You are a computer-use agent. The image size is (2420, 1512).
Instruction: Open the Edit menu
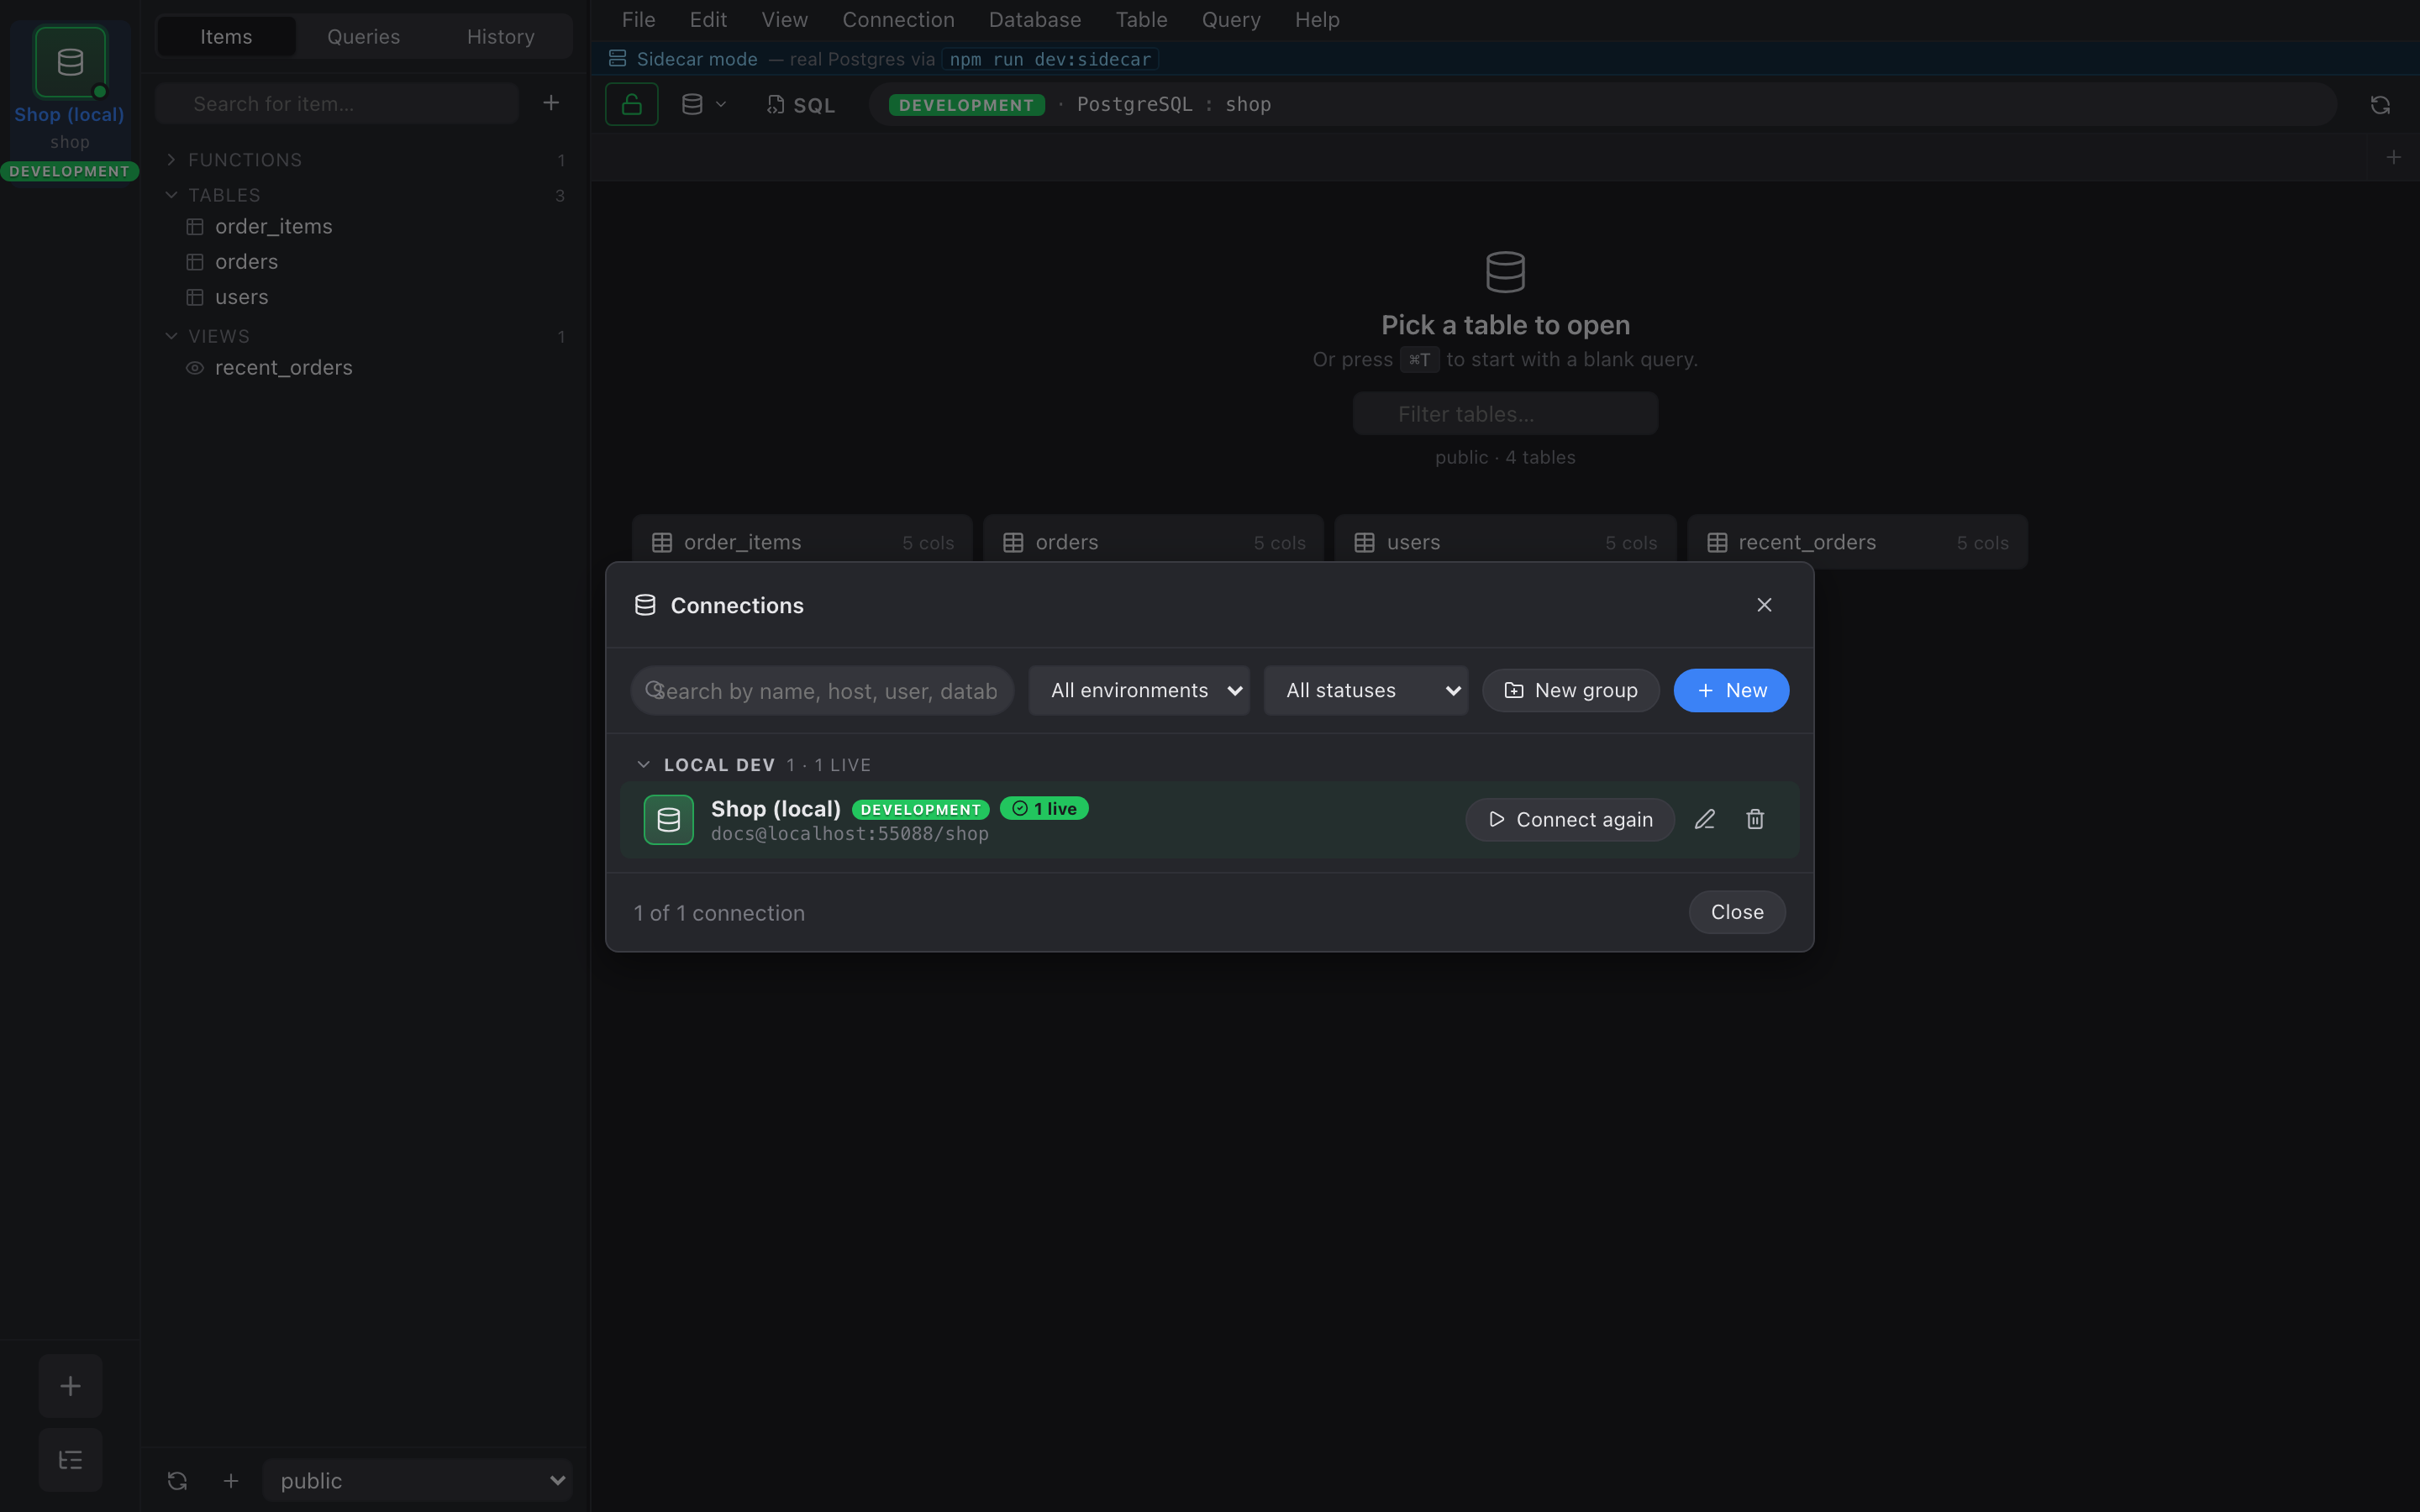tap(708, 20)
